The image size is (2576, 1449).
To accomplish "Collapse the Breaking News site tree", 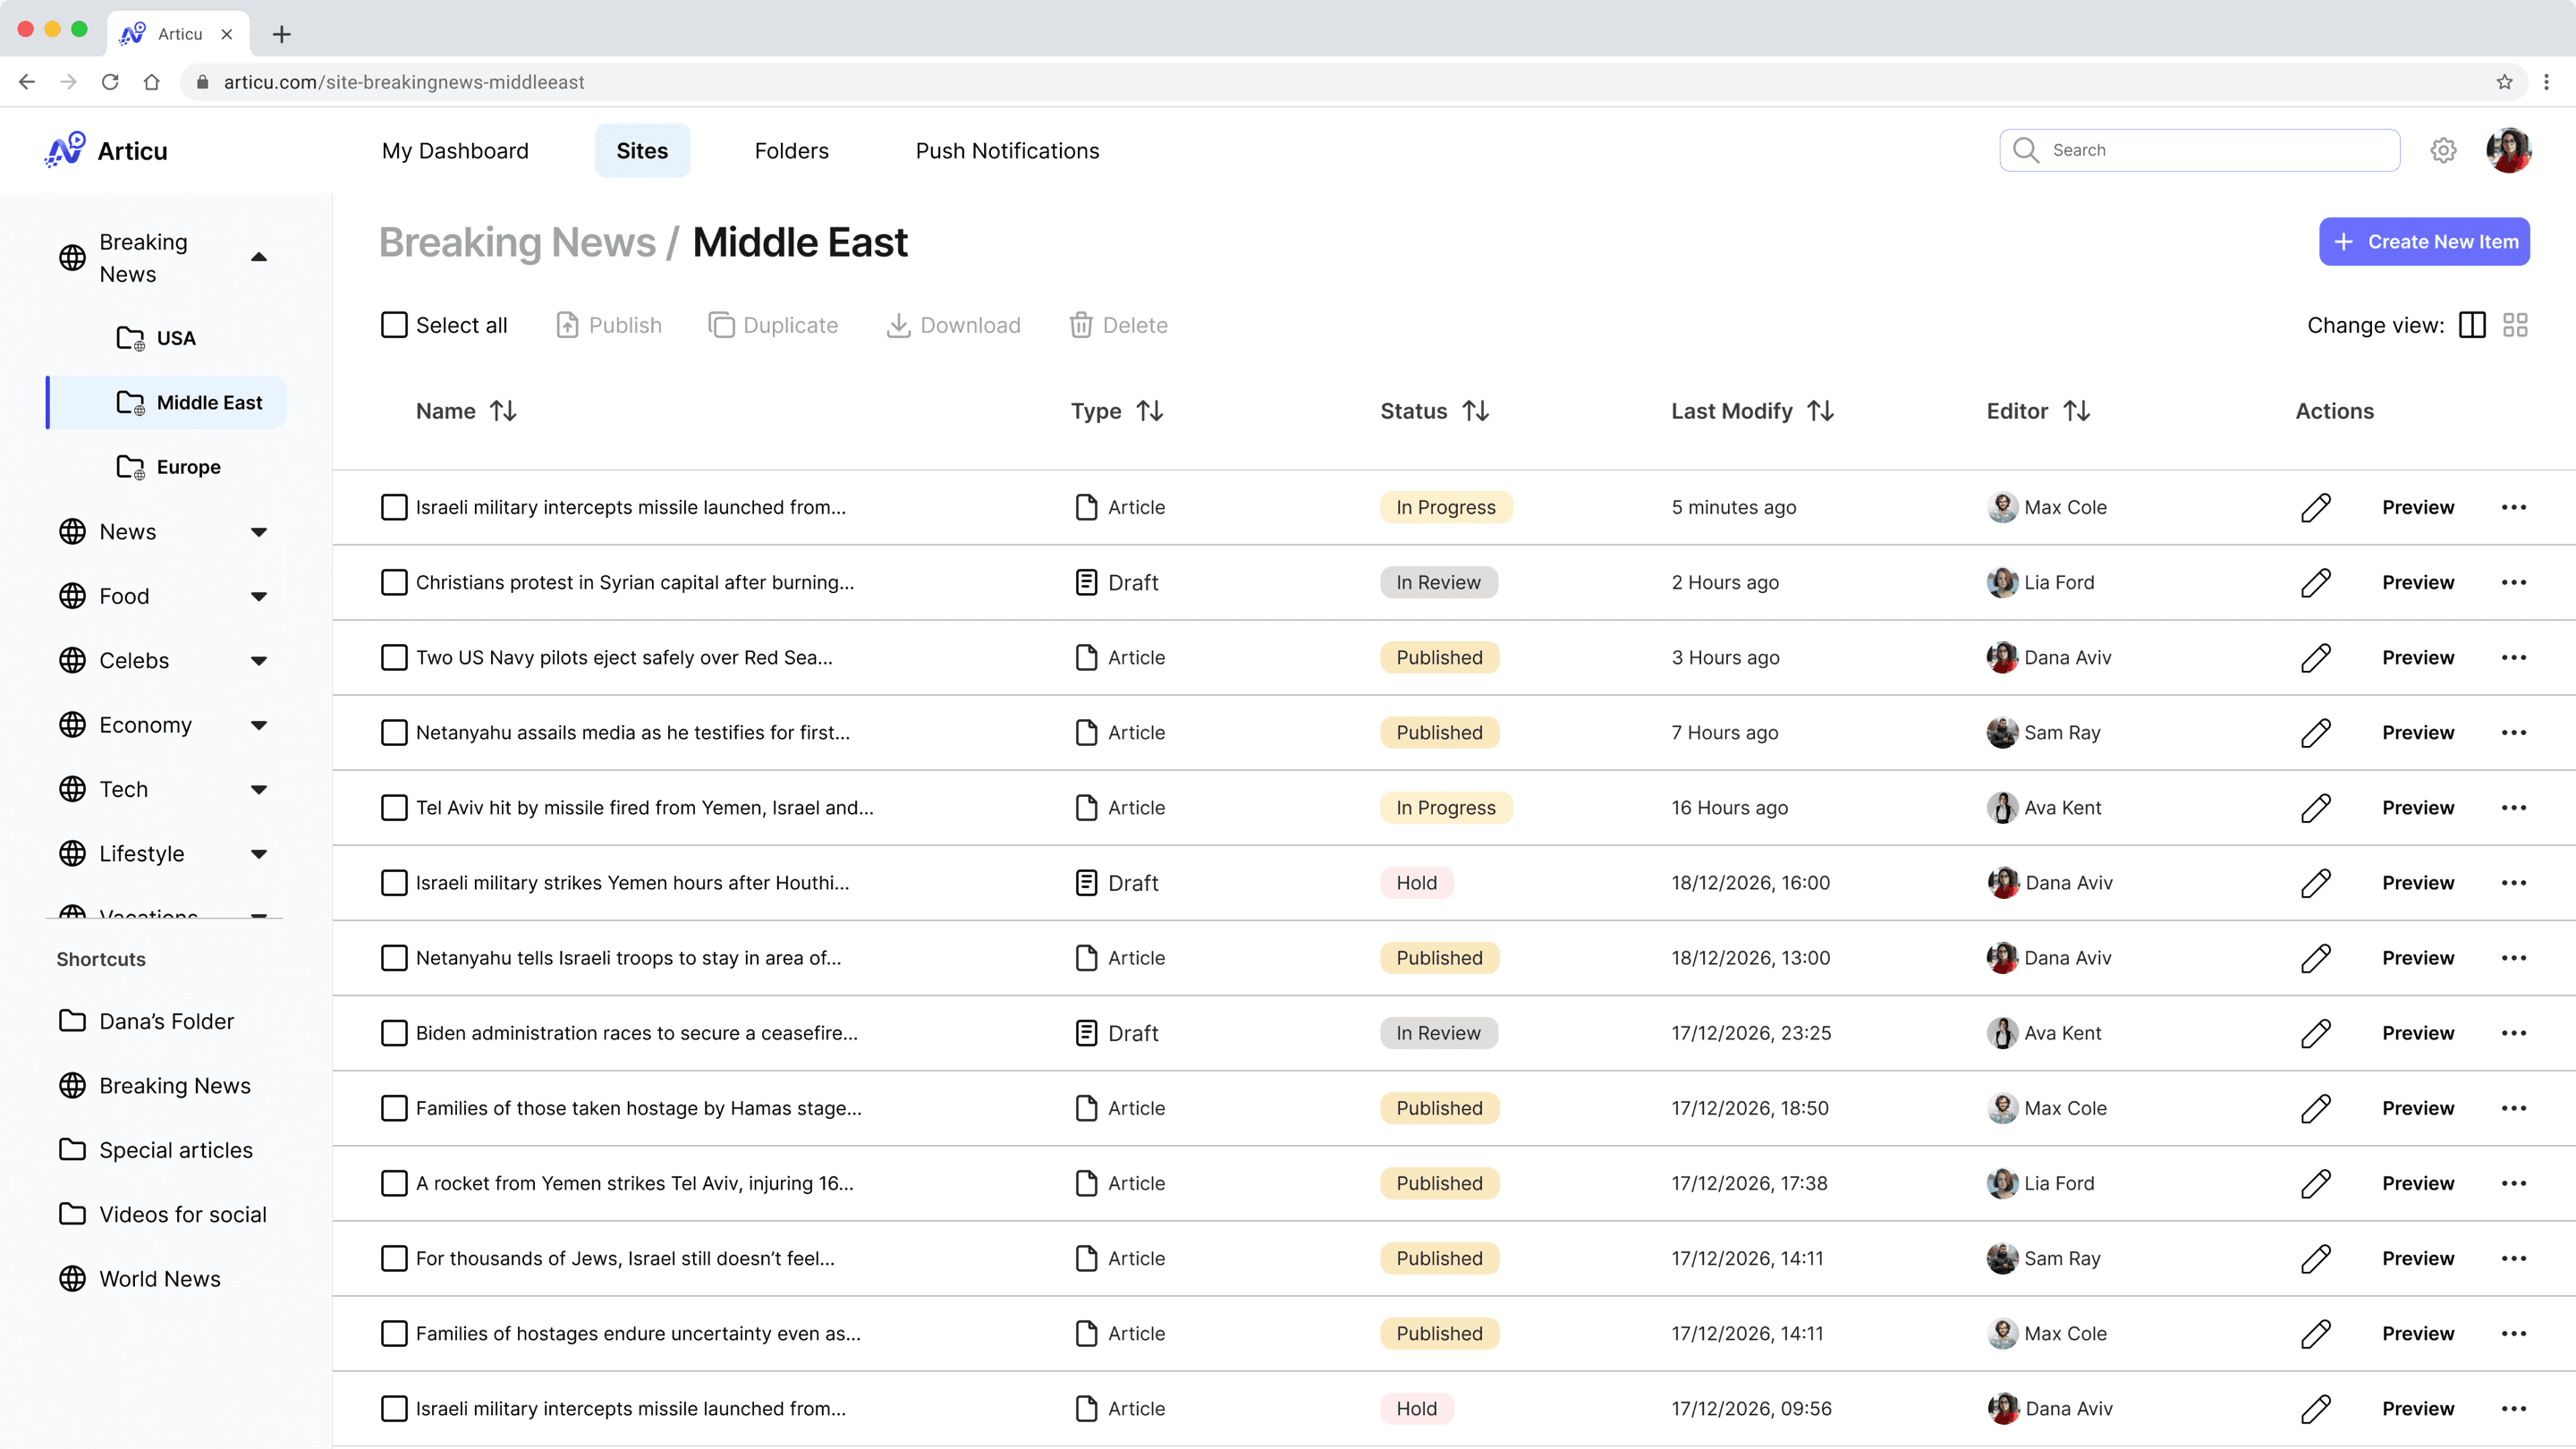I will click(259, 257).
